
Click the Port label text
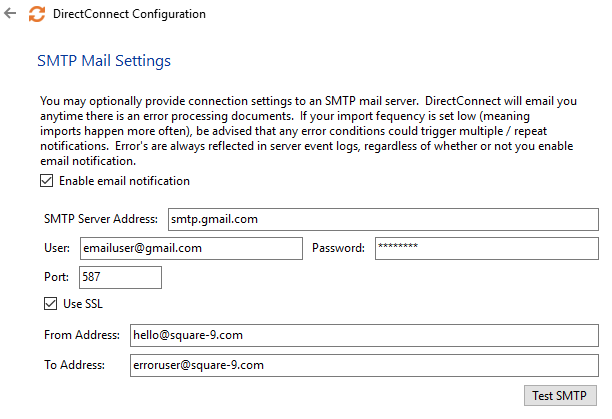pyautogui.click(x=56, y=277)
